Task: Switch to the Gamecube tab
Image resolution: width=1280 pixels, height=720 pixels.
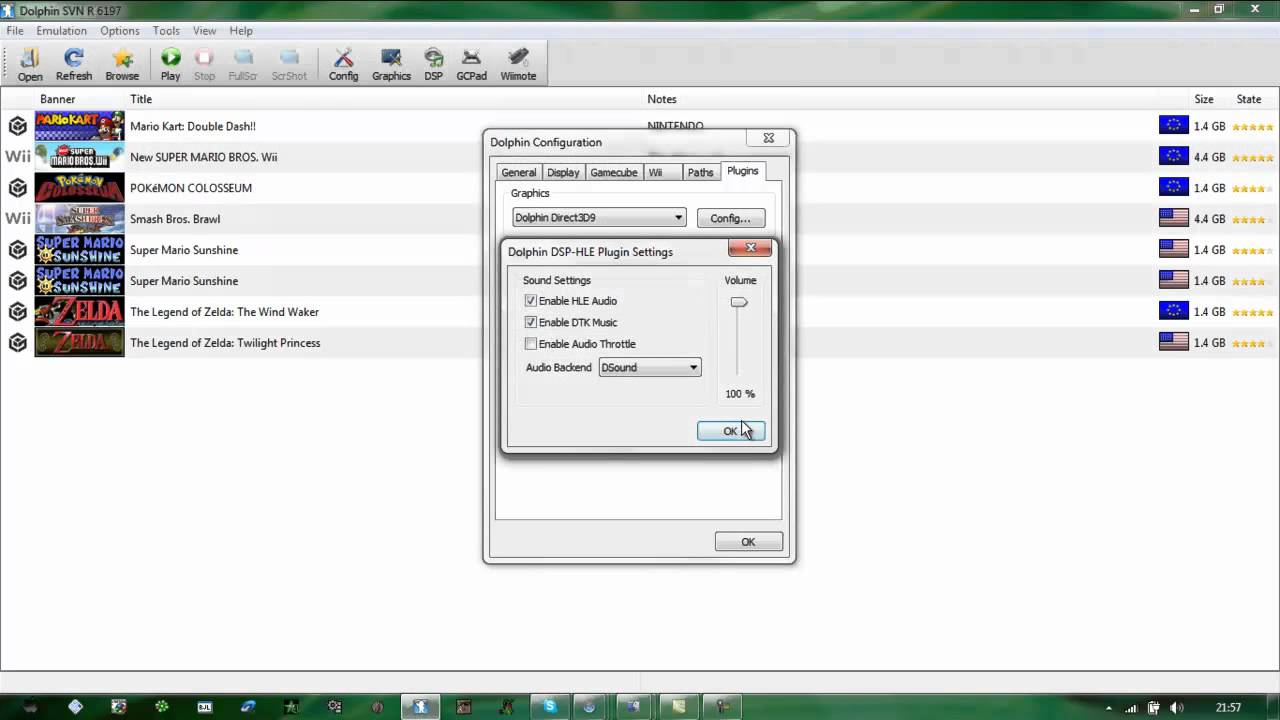Action: tap(614, 173)
